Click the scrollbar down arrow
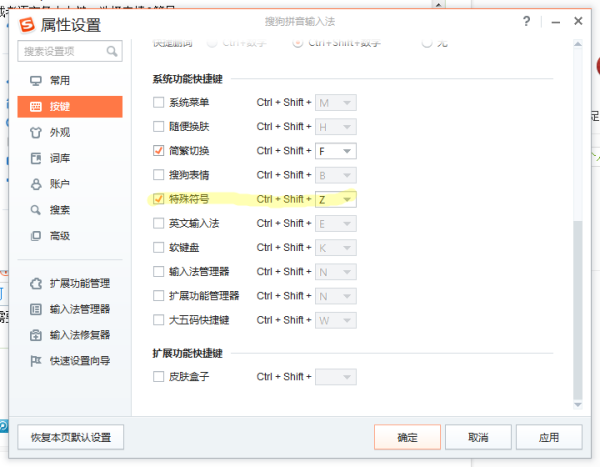The width and height of the screenshot is (600, 467). click(x=578, y=405)
